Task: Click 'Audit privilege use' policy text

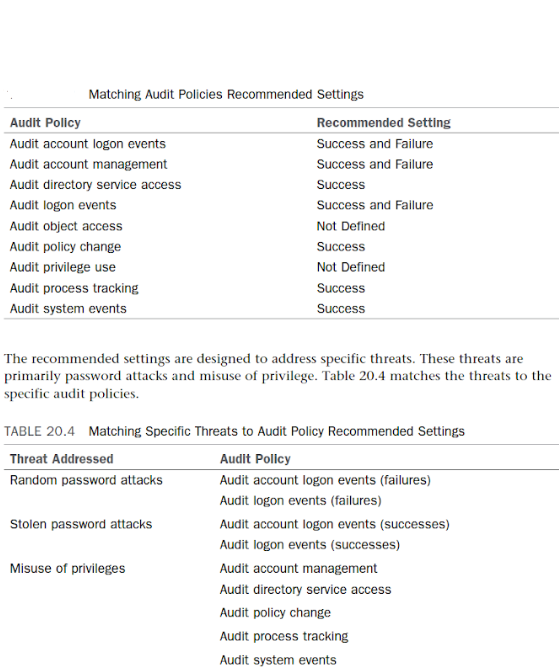Action: 63,267
